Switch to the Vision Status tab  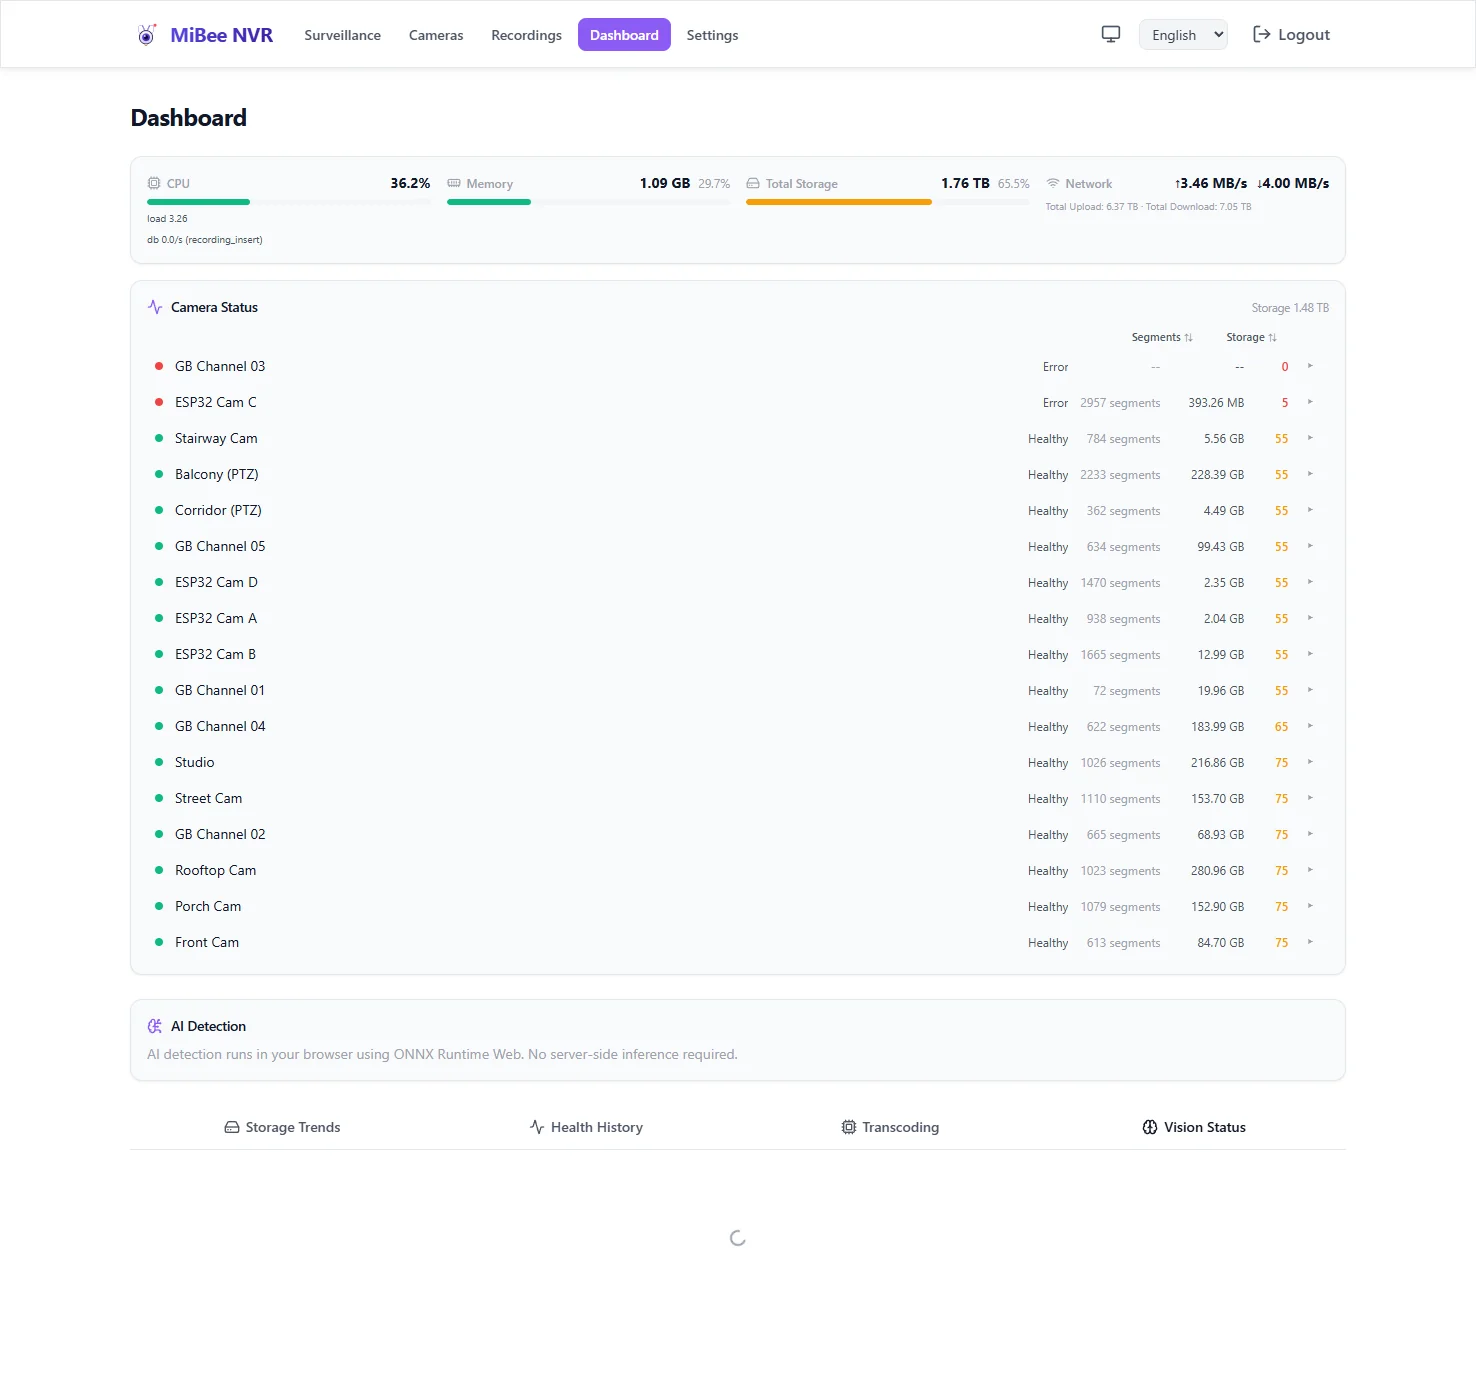[1194, 1127]
